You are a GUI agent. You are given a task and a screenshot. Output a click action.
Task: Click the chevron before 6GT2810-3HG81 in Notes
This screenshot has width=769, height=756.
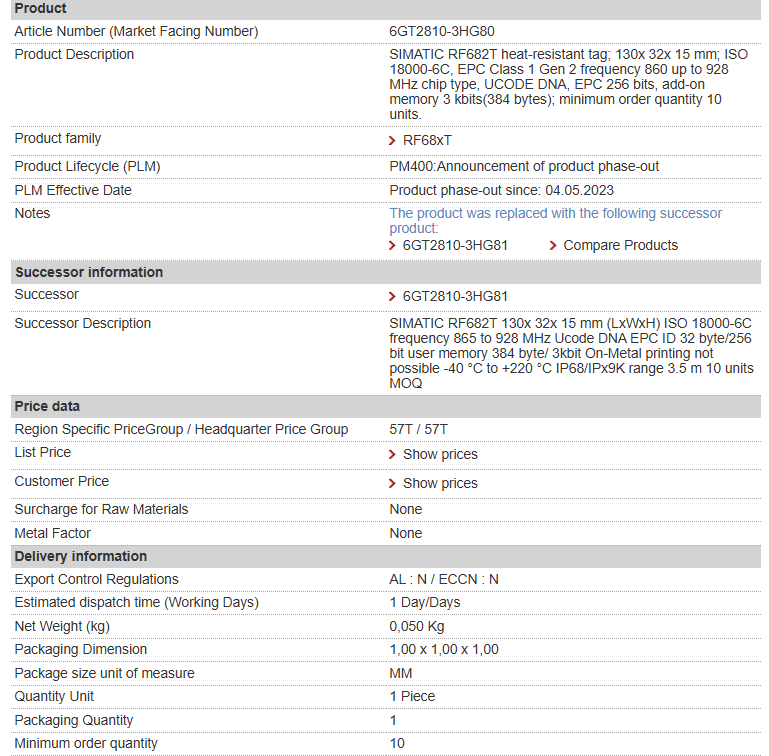coord(392,246)
